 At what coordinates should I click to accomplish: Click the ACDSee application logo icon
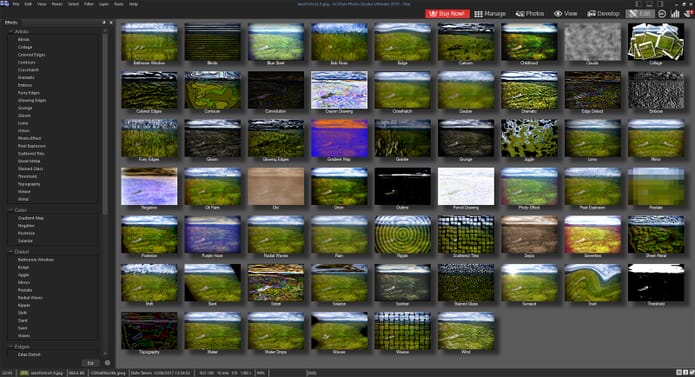point(4,4)
